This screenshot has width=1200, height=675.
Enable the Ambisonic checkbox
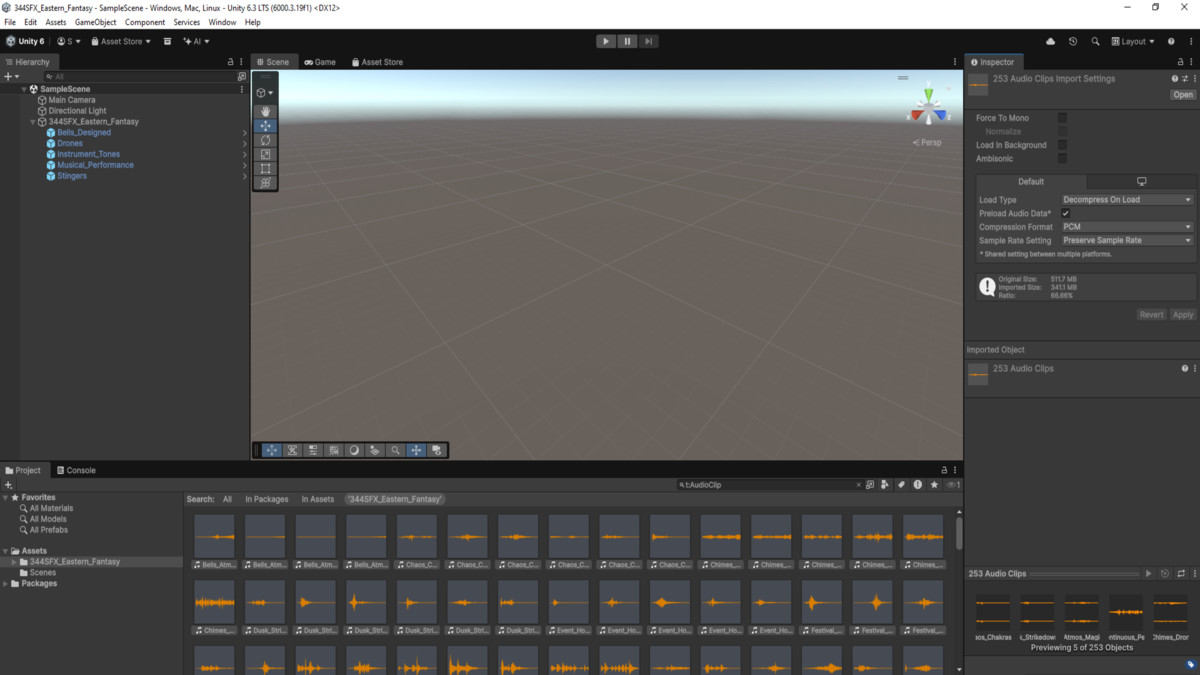click(1063, 158)
